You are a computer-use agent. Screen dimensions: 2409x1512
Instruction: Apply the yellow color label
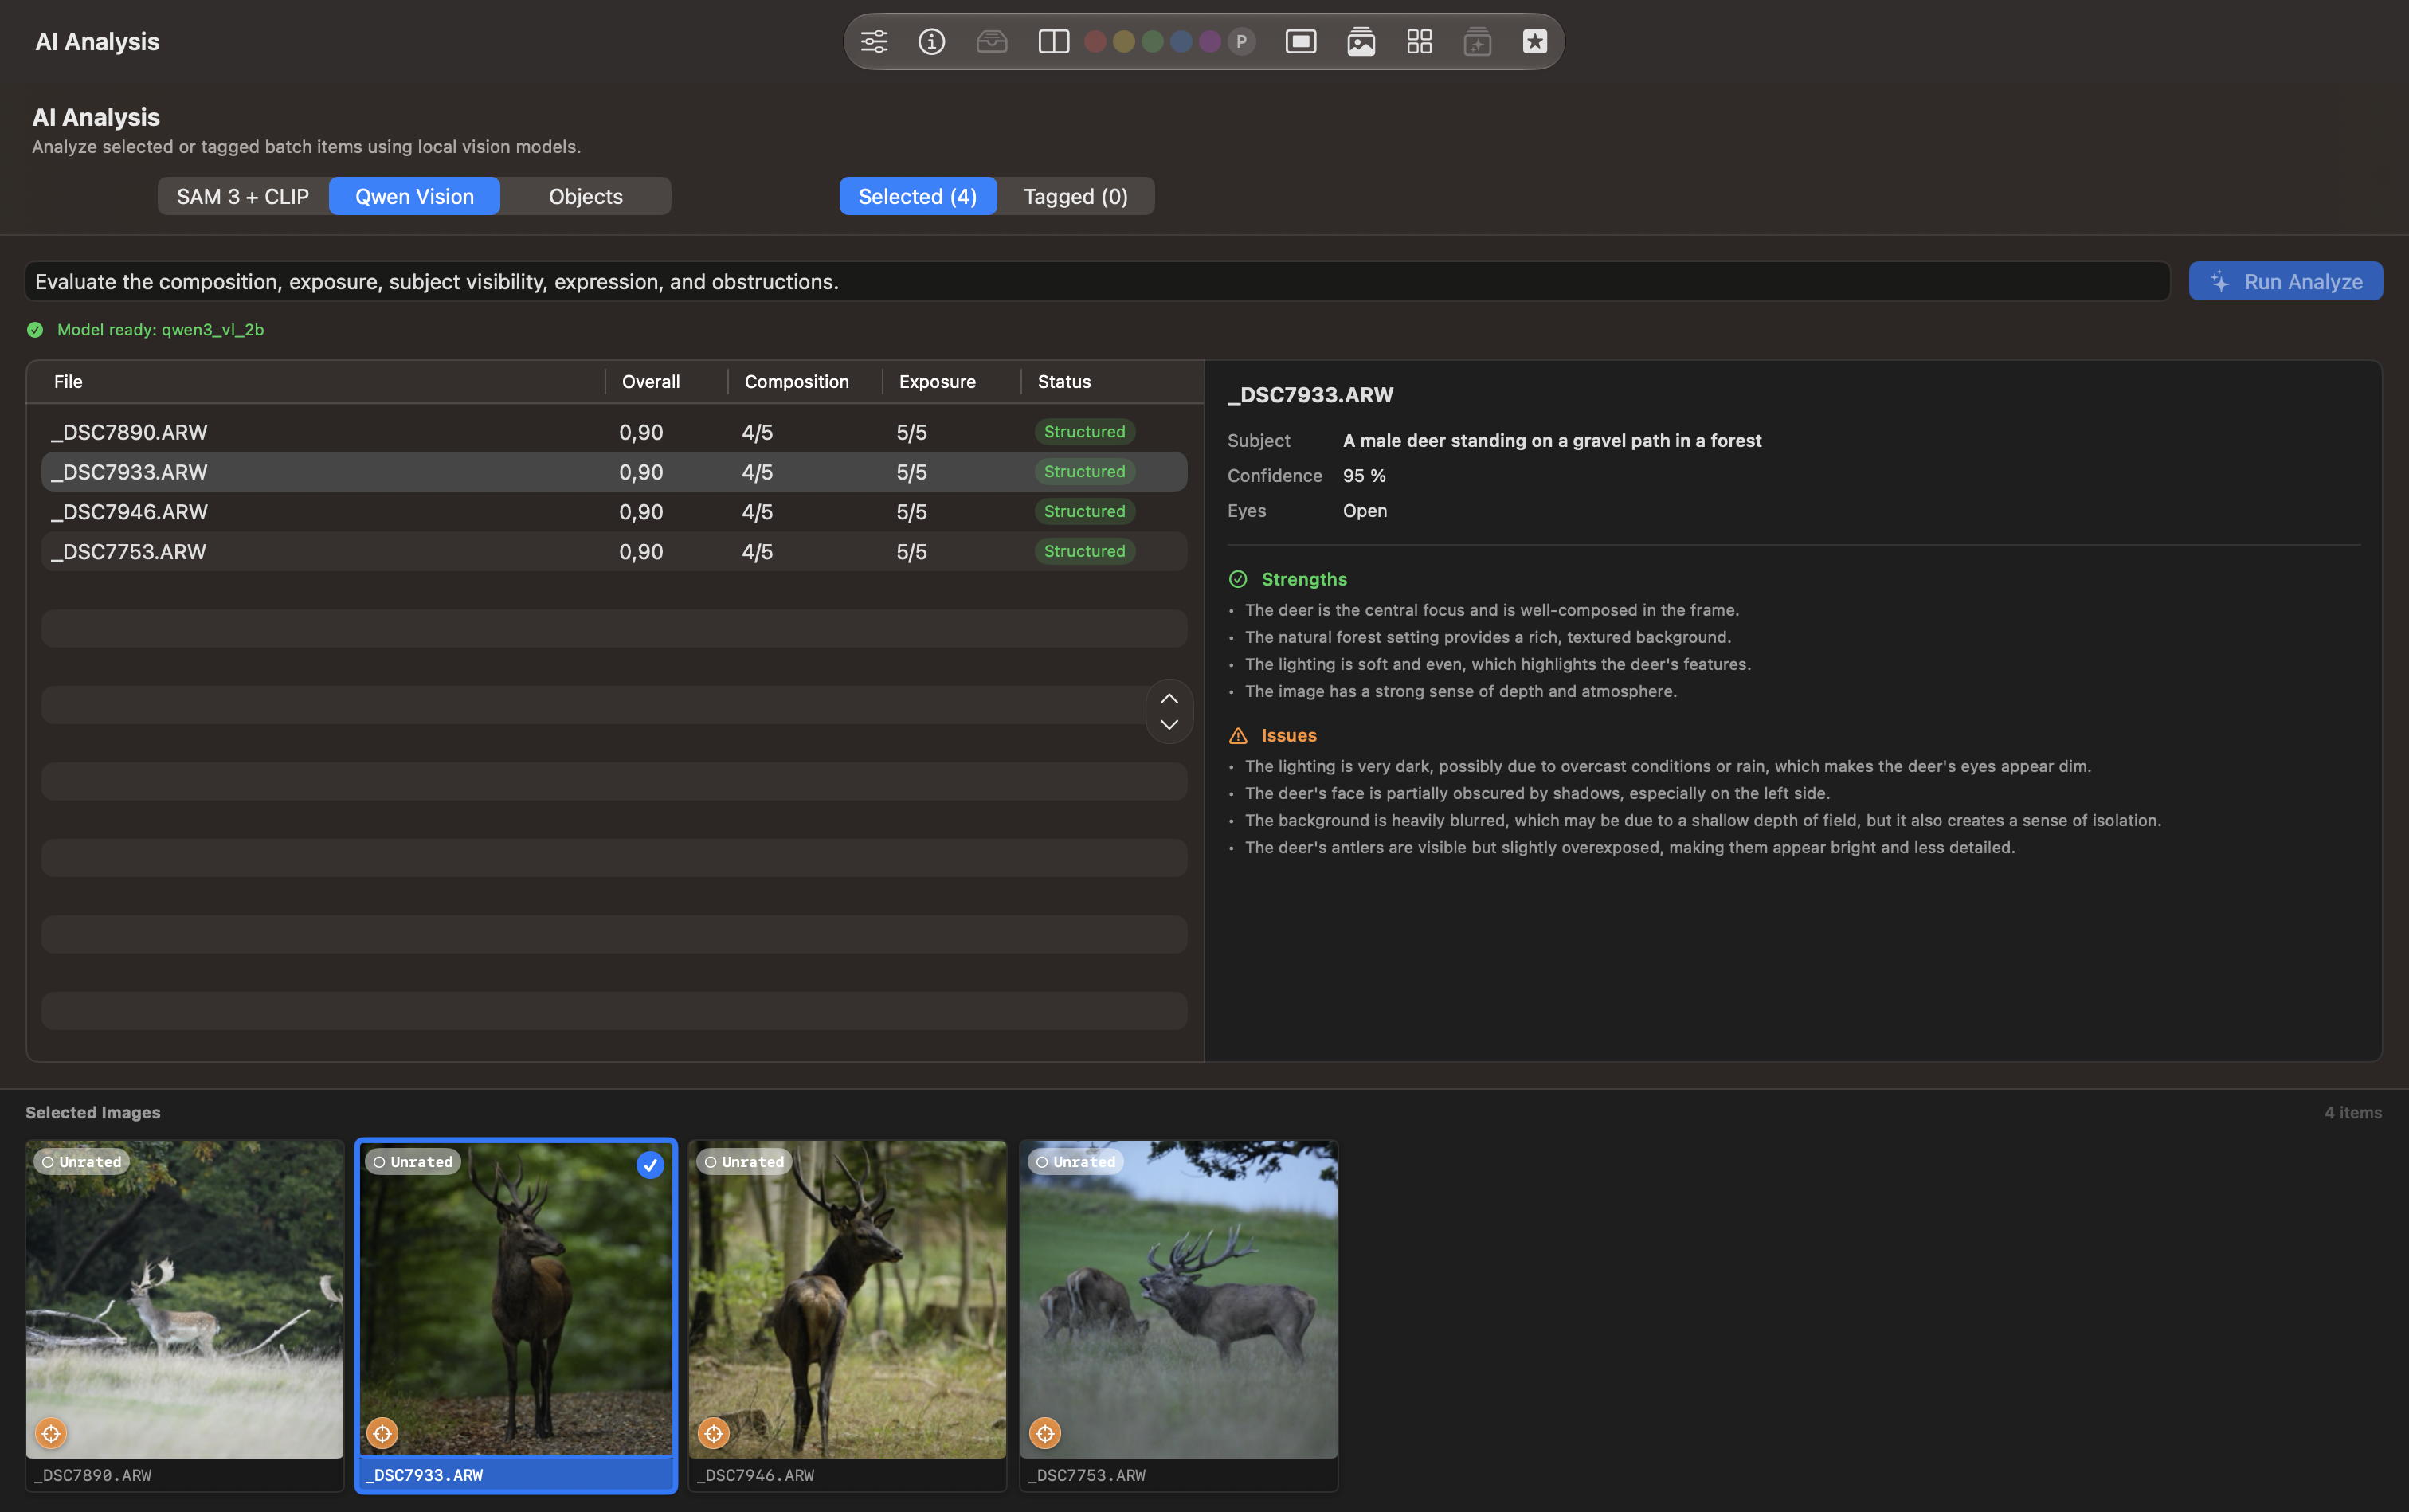(1124, 41)
